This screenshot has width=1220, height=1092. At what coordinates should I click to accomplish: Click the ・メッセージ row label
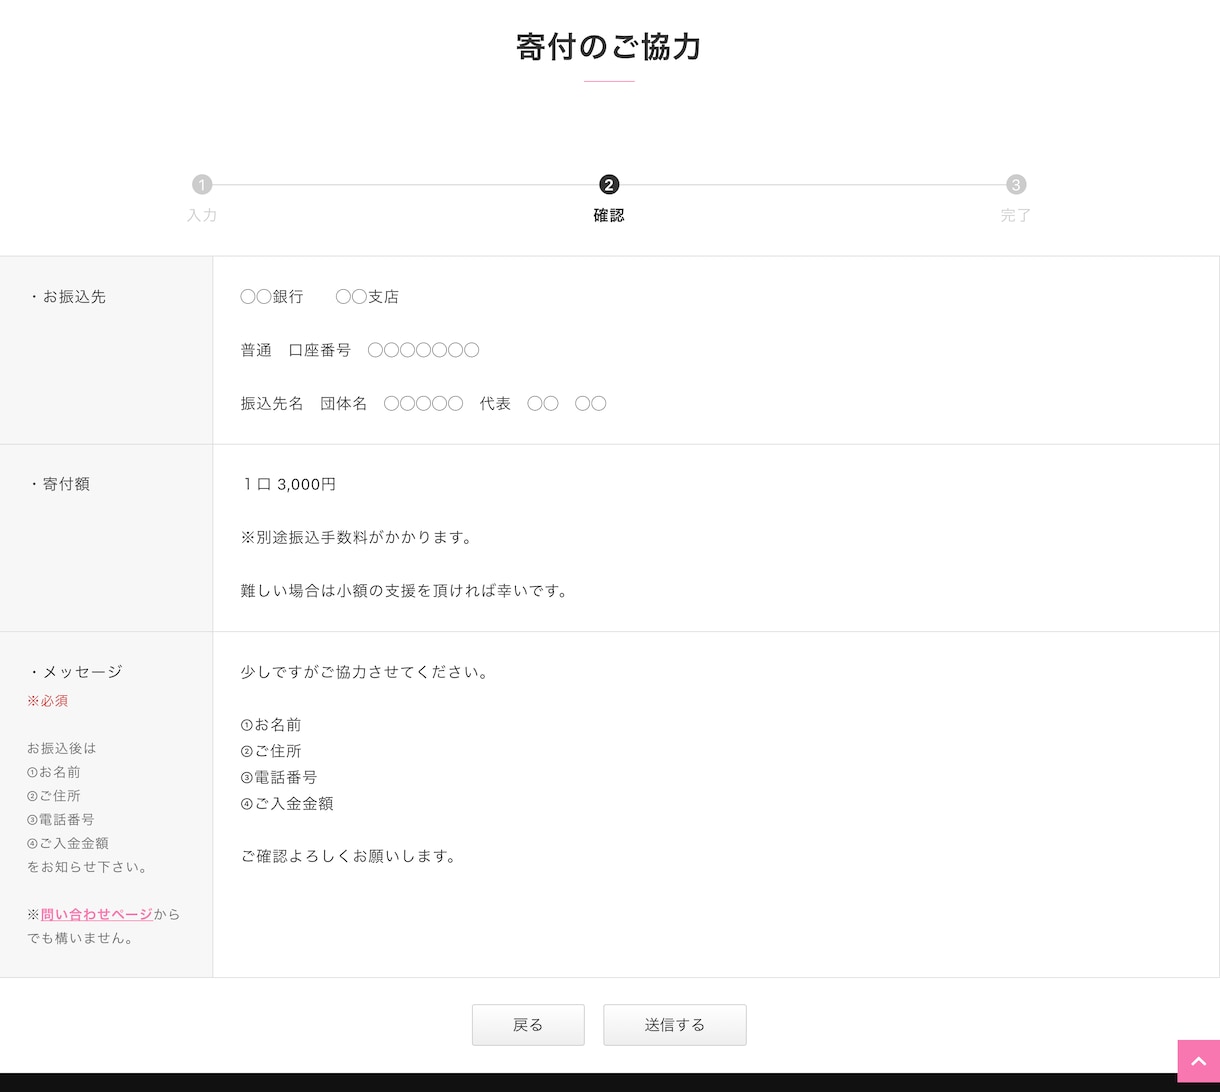[74, 672]
